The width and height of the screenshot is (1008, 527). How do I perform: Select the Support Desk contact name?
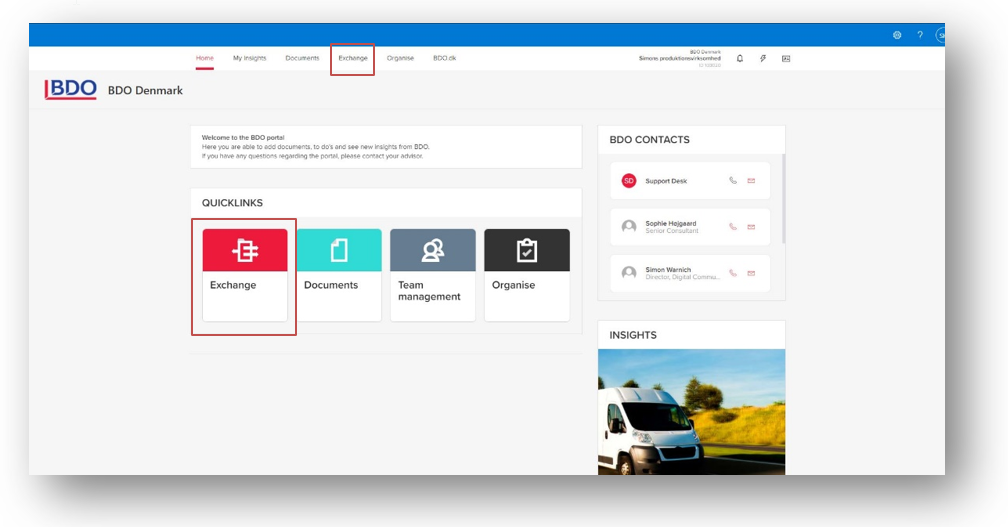[666, 181]
